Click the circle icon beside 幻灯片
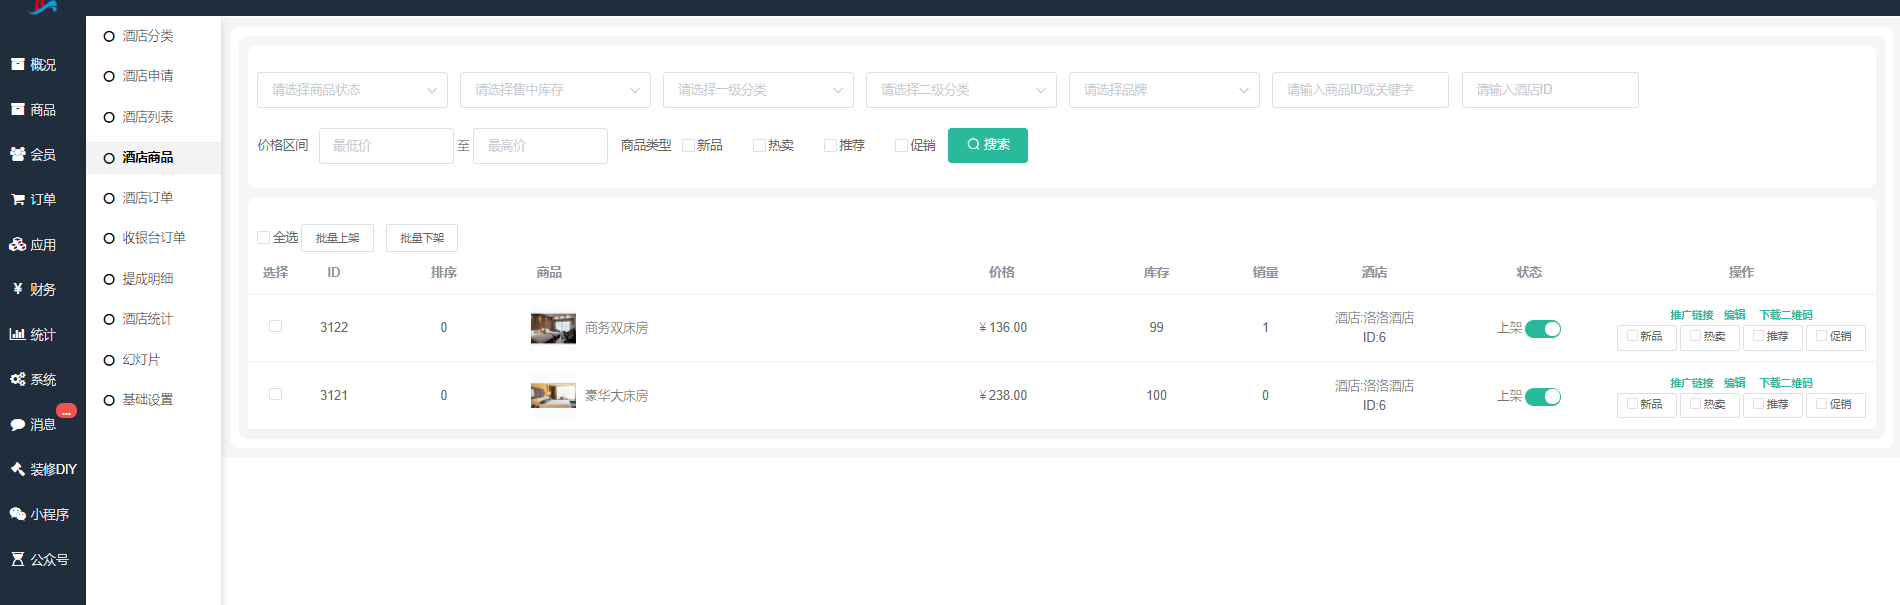Screen dimensions: 1900x605 point(109,360)
